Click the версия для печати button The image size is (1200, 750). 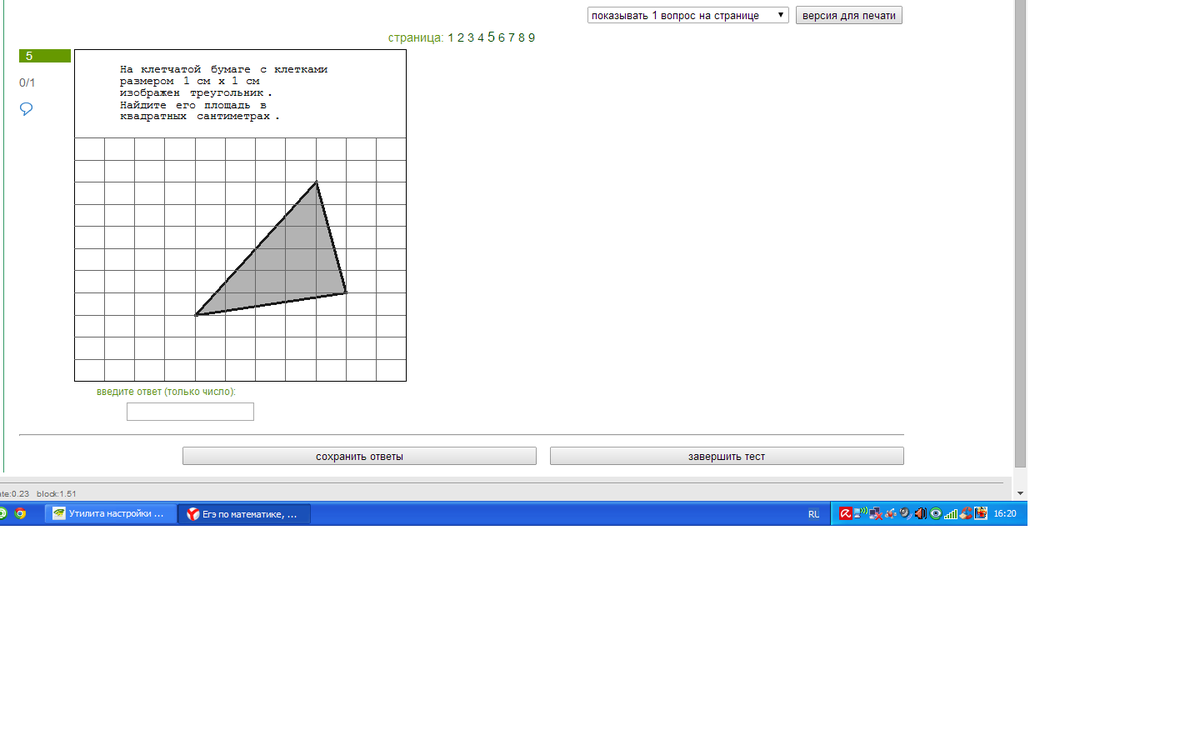(x=849, y=15)
